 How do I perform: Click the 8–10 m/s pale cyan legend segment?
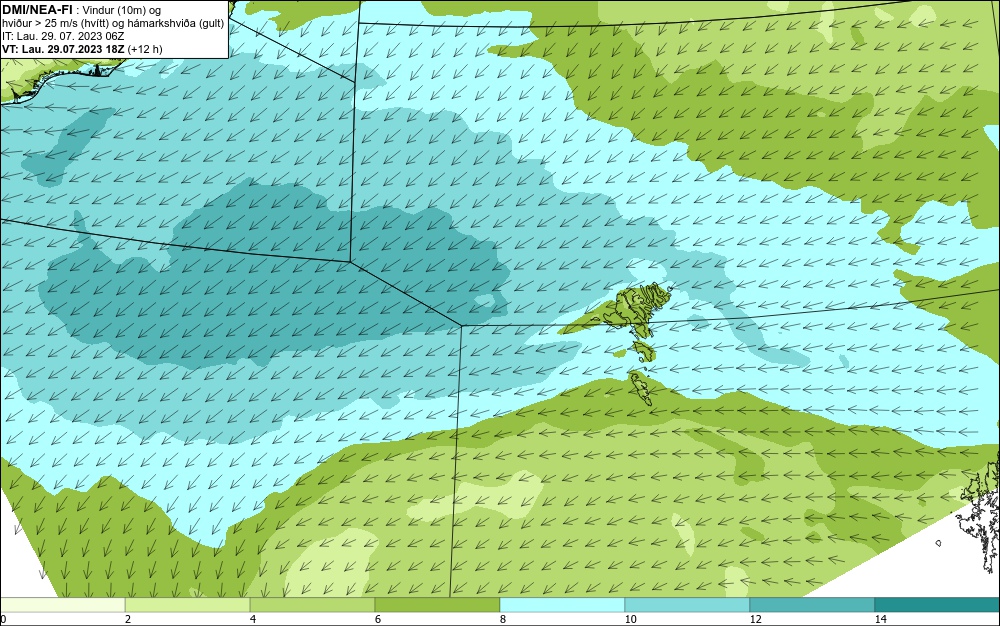tap(562, 605)
